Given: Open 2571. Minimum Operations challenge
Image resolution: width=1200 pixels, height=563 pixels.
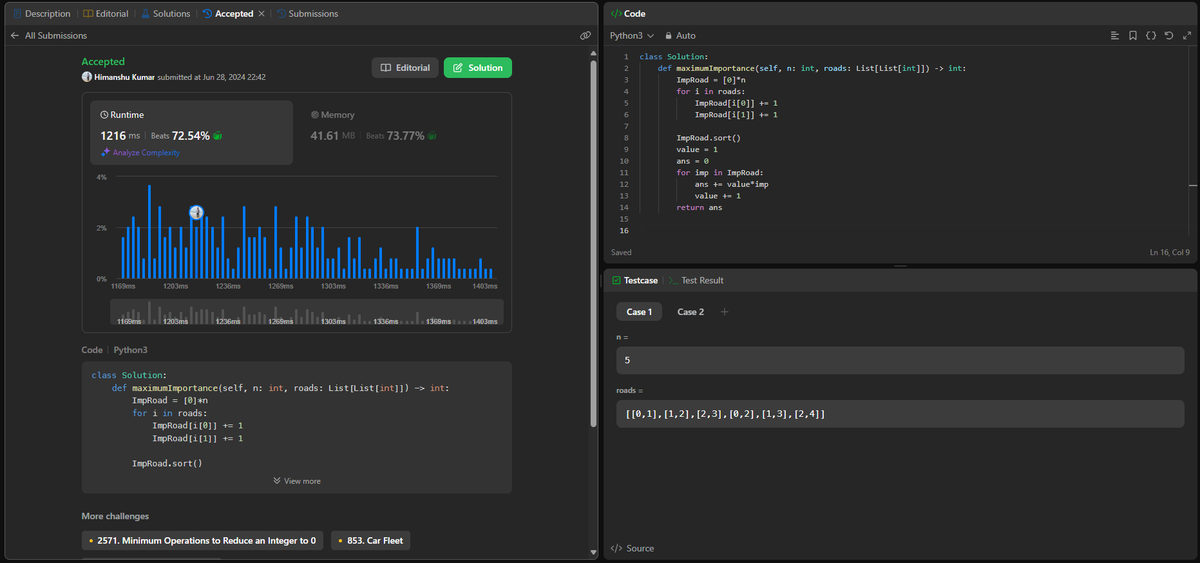Looking at the screenshot, I should [x=203, y=540].
